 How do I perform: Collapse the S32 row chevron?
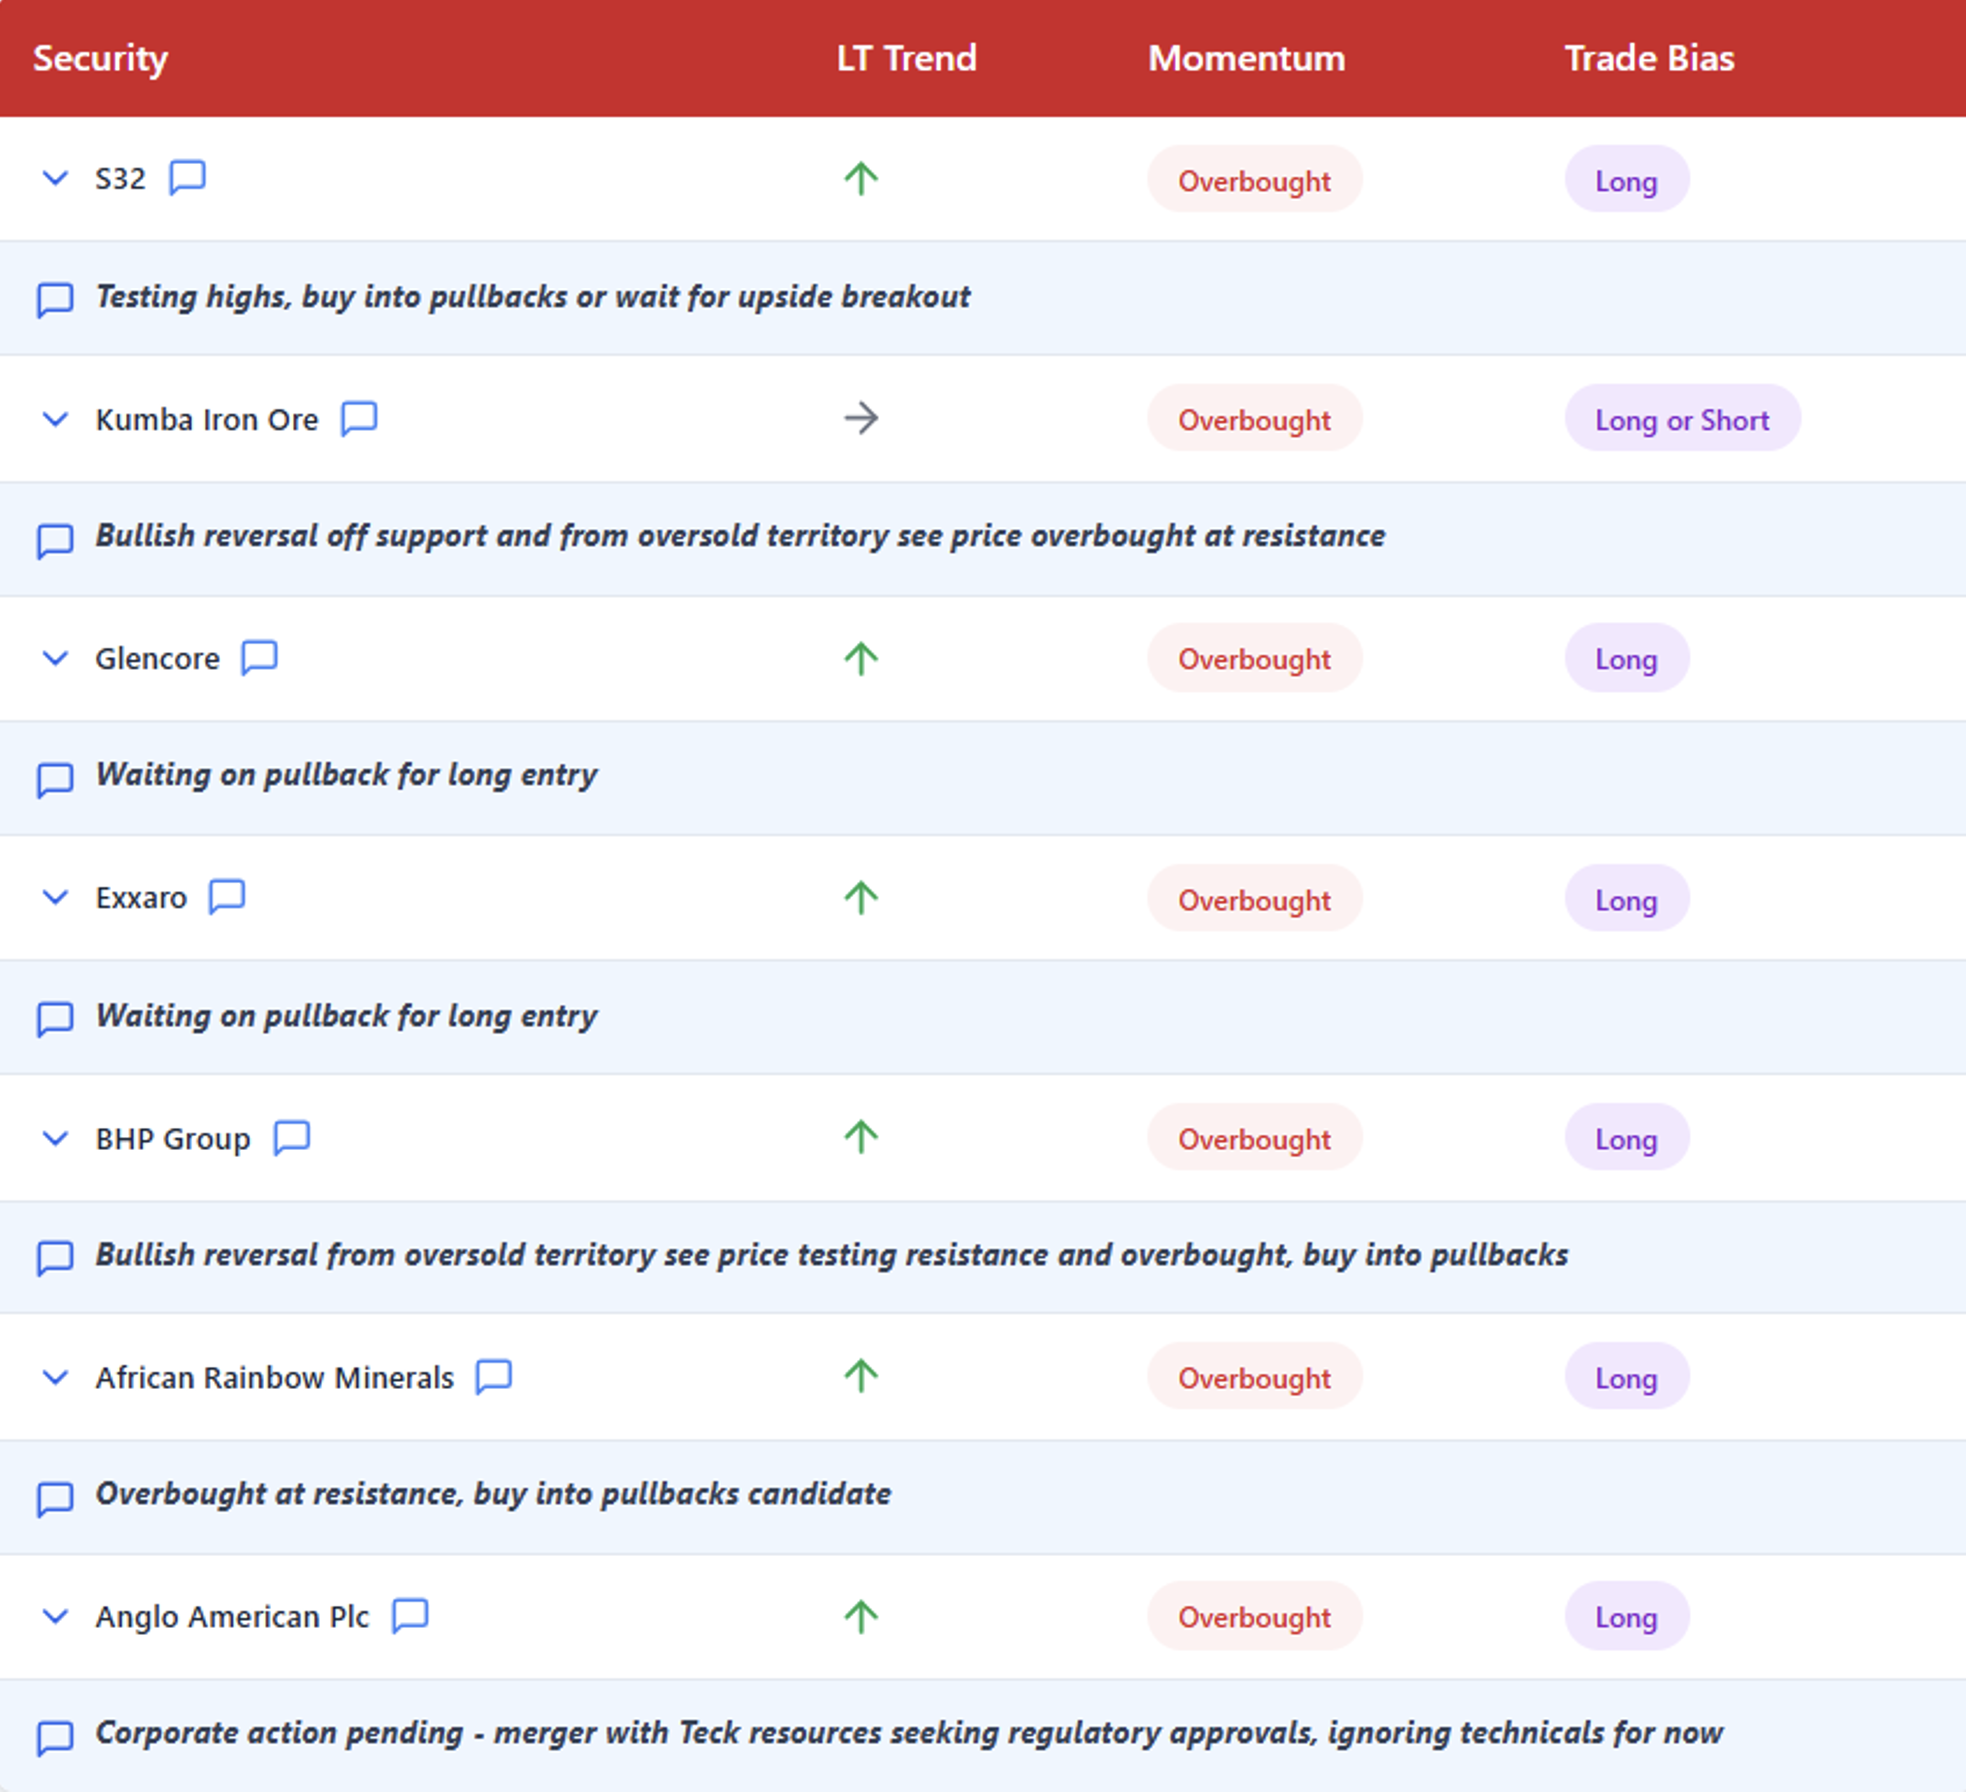coord(56,178)
